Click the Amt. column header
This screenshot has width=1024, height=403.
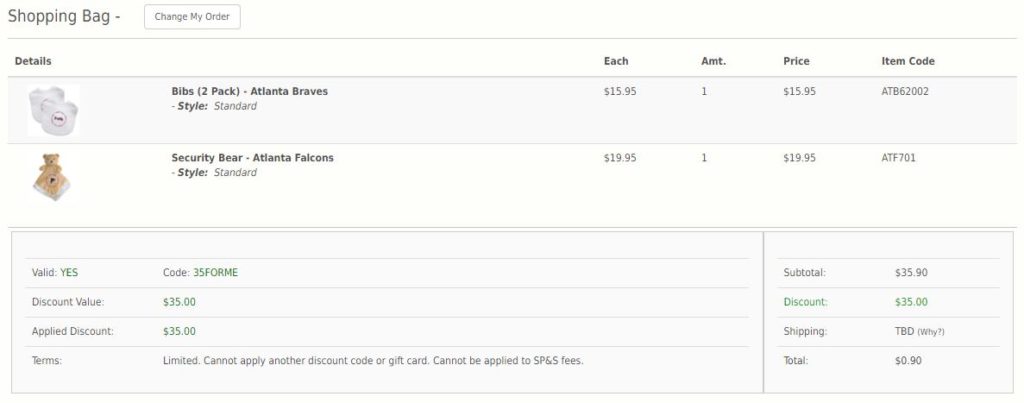(713, 61)
